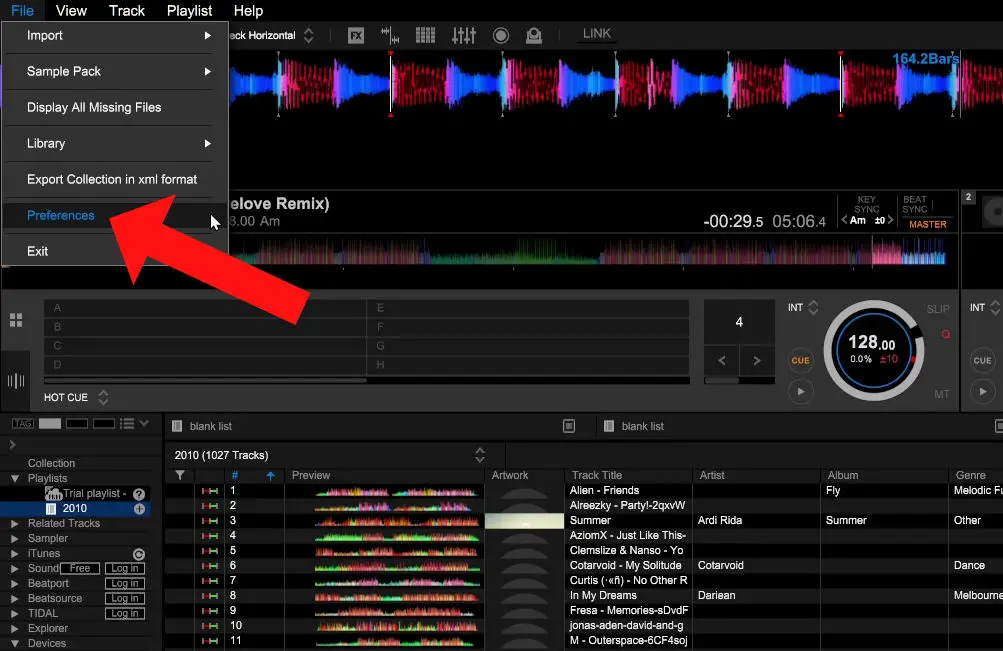The image size is (1003, 651).
Task: Open the FX panel
Action: [356, 34]
